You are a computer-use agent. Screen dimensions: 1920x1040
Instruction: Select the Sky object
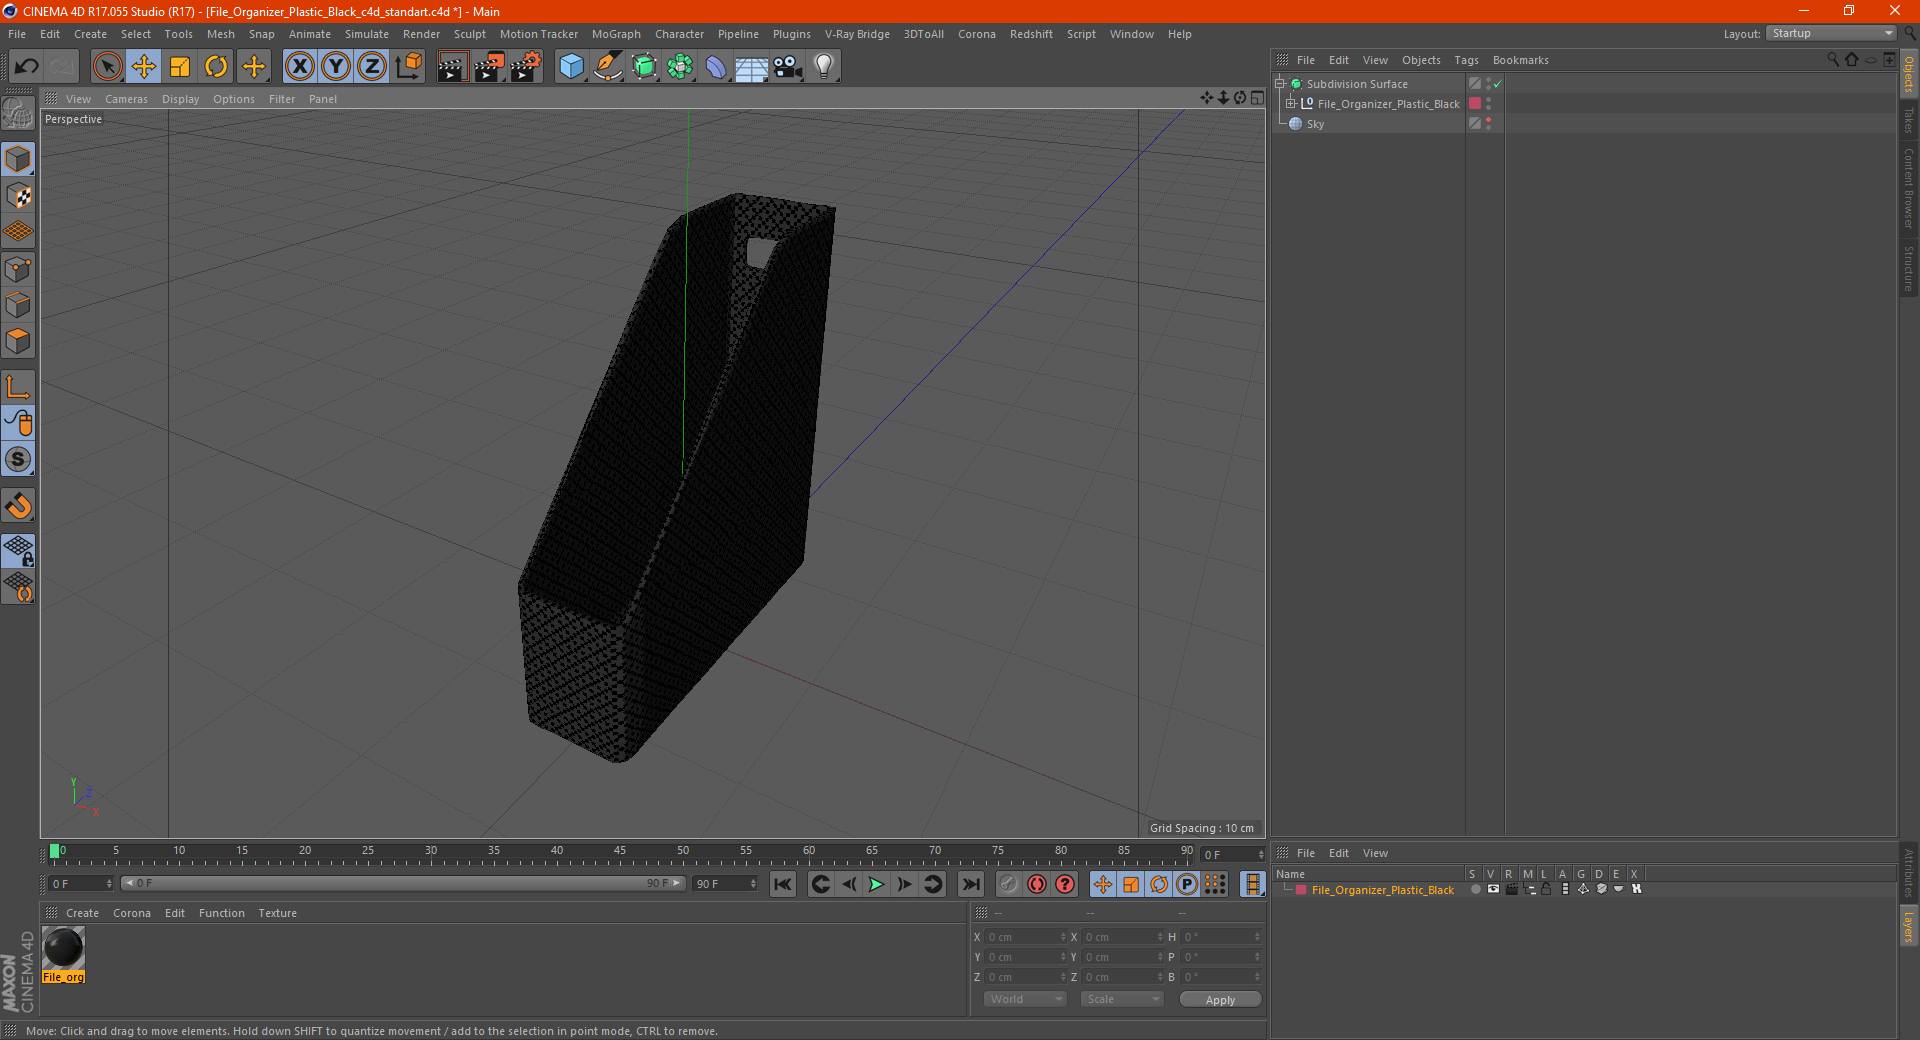coord(1315,124)
